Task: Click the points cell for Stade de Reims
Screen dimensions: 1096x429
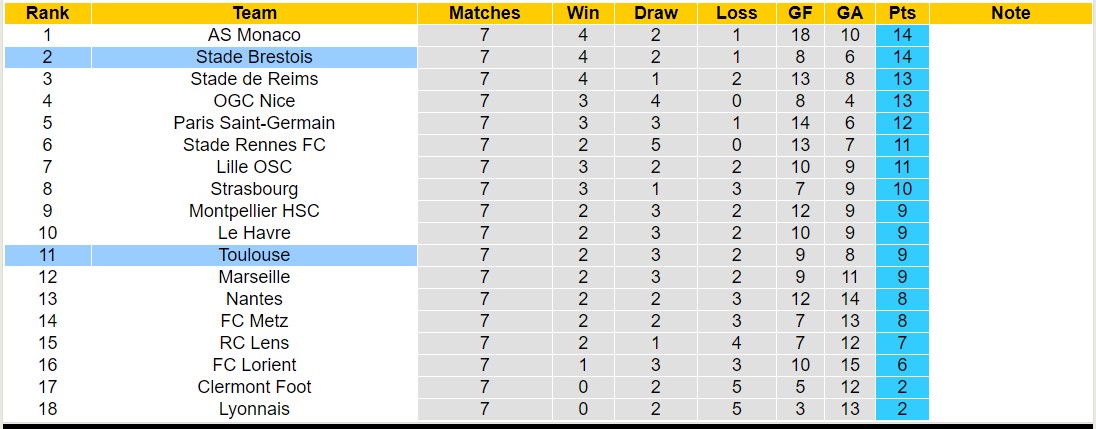Action: point(901,79)
